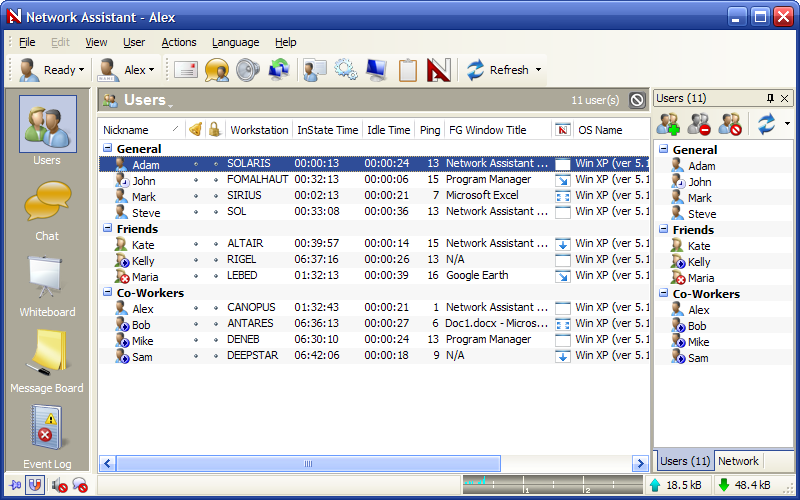Collapse the Co-Workers group in right panel

(664, 294)
